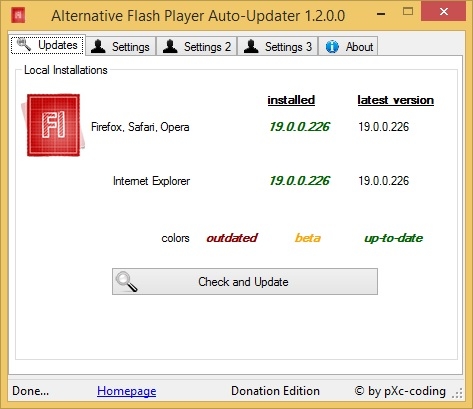Click the app icon in the title bar
Image resolution: width=473 pixels, height=409 pixels.
pyautogui.click(x=18, y=15)
